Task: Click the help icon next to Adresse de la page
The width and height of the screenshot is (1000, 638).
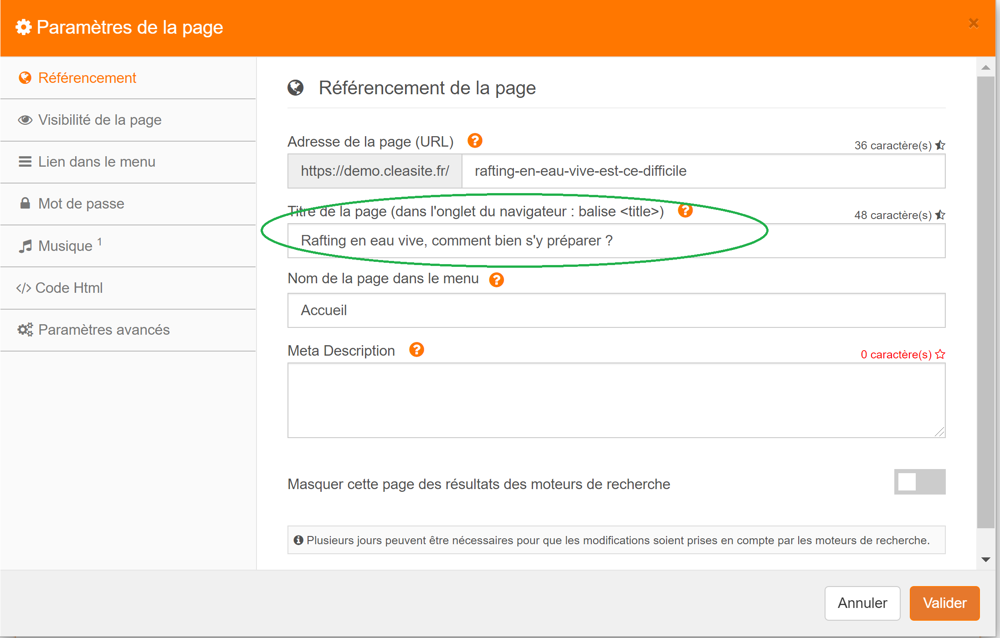Action: tap(475, 141)
